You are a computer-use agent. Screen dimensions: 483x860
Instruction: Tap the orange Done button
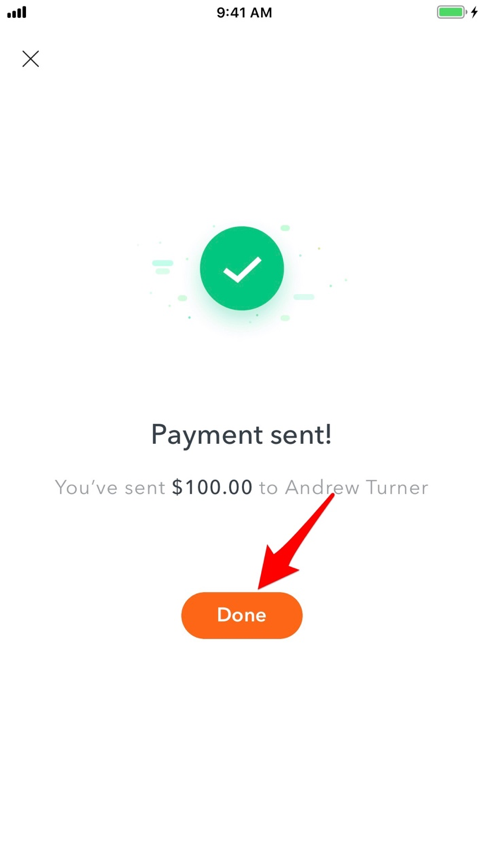[x=242, y=615]
